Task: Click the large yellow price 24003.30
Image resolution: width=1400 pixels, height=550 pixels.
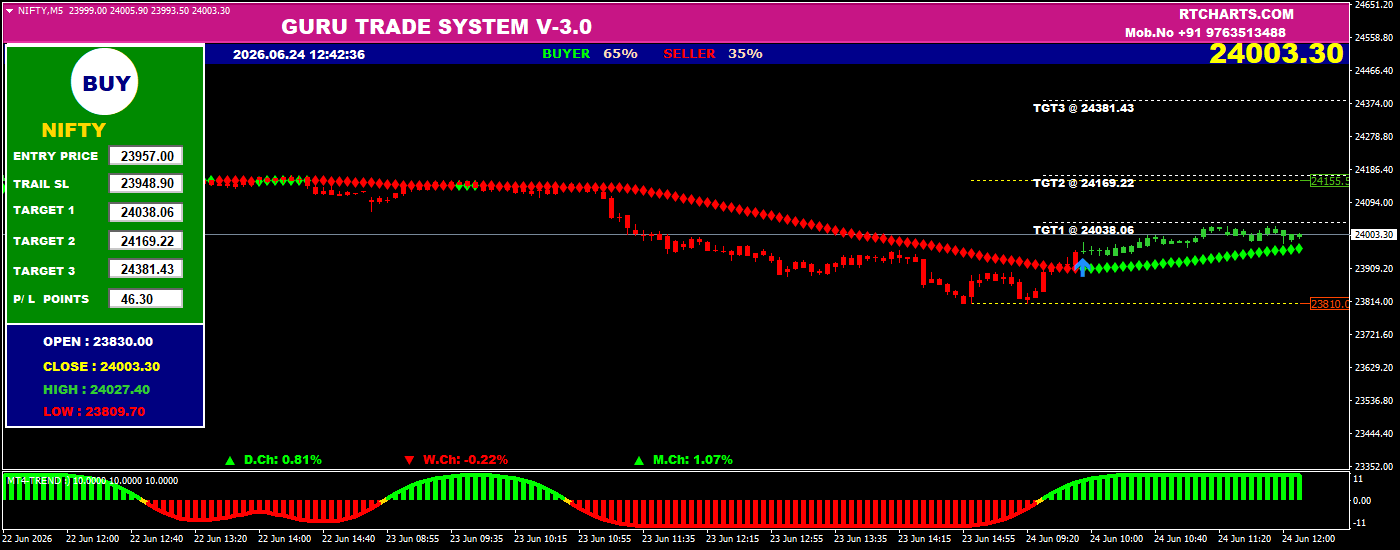Action: click(x=1276, y=54)
